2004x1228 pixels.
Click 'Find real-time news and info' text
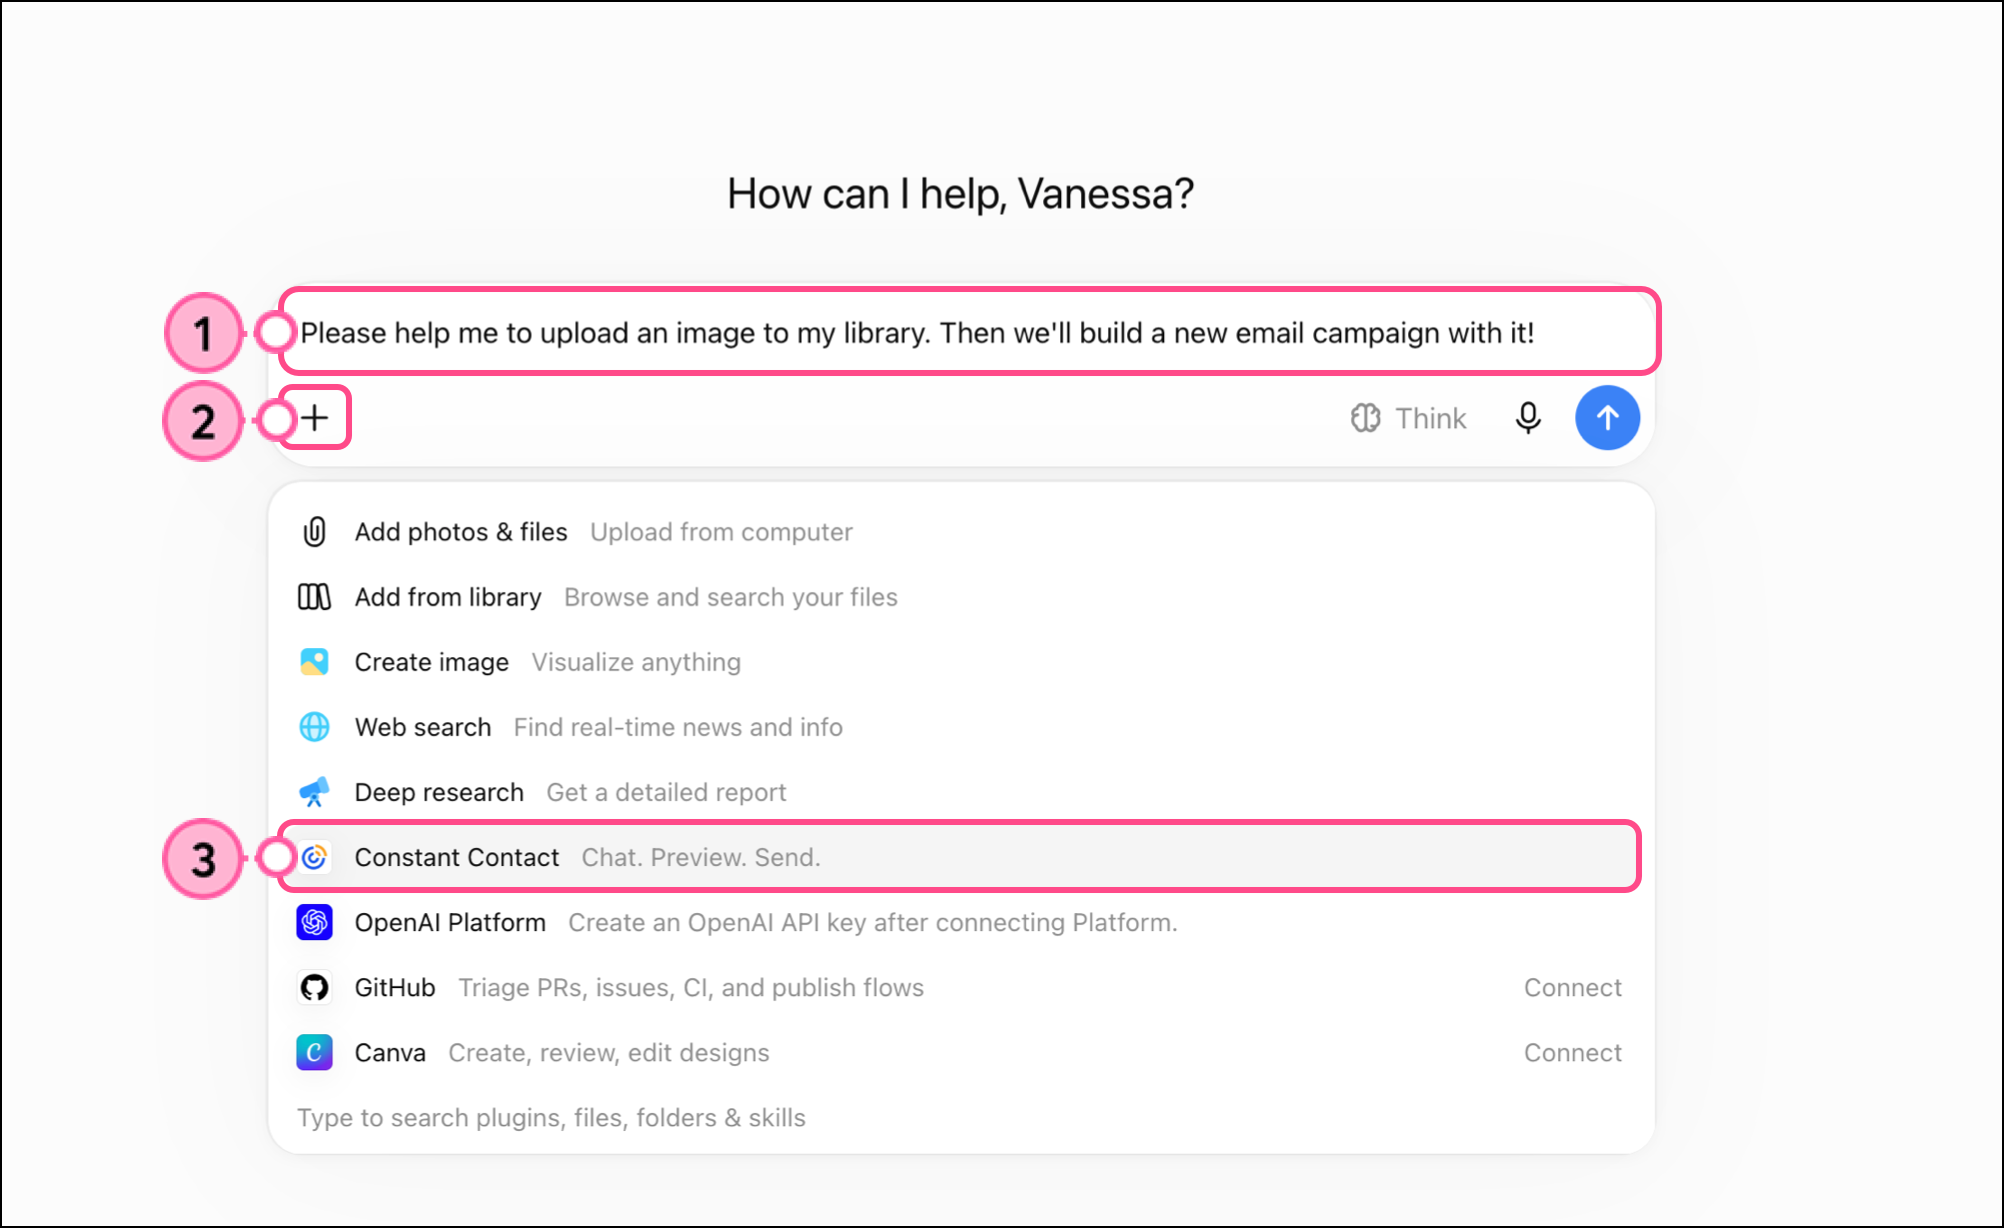click(678, 727)
